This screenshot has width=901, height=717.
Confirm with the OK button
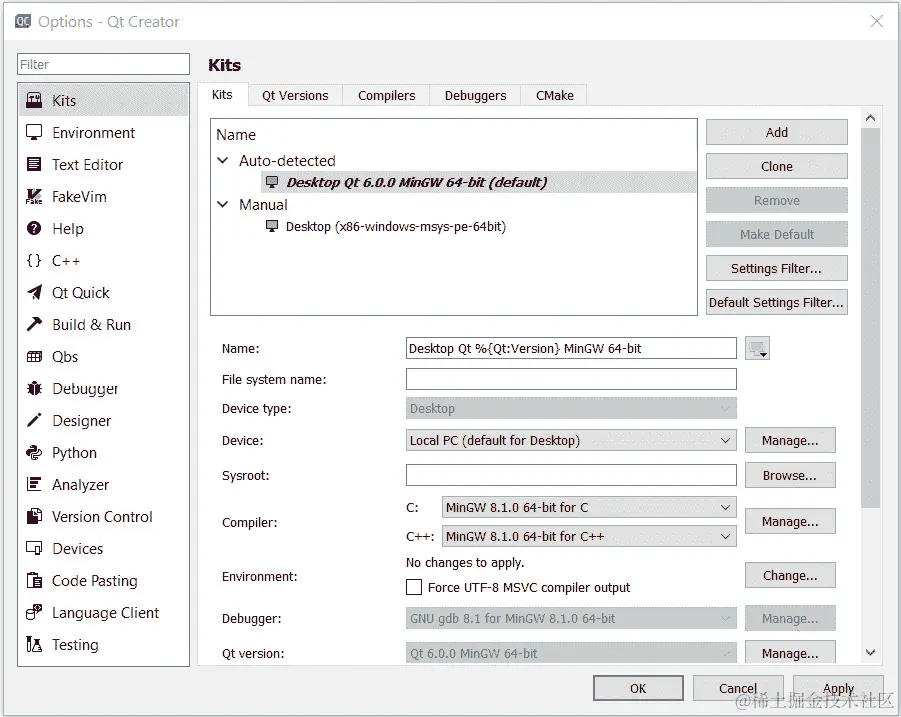coord(638,688)
